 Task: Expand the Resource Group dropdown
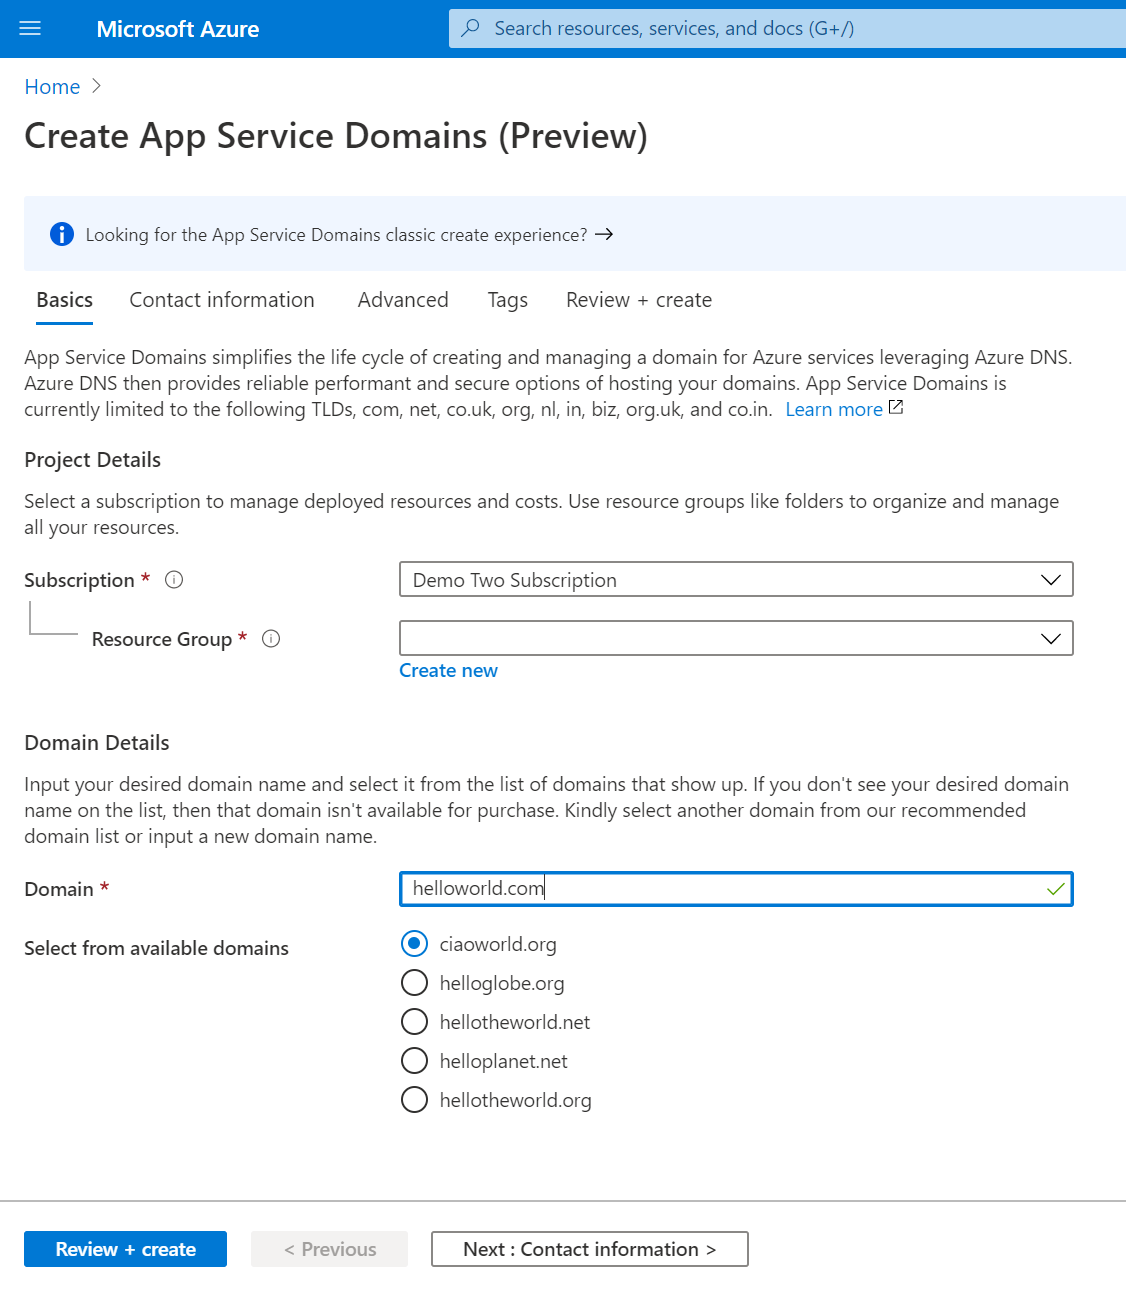click(x=1049, y=638)
